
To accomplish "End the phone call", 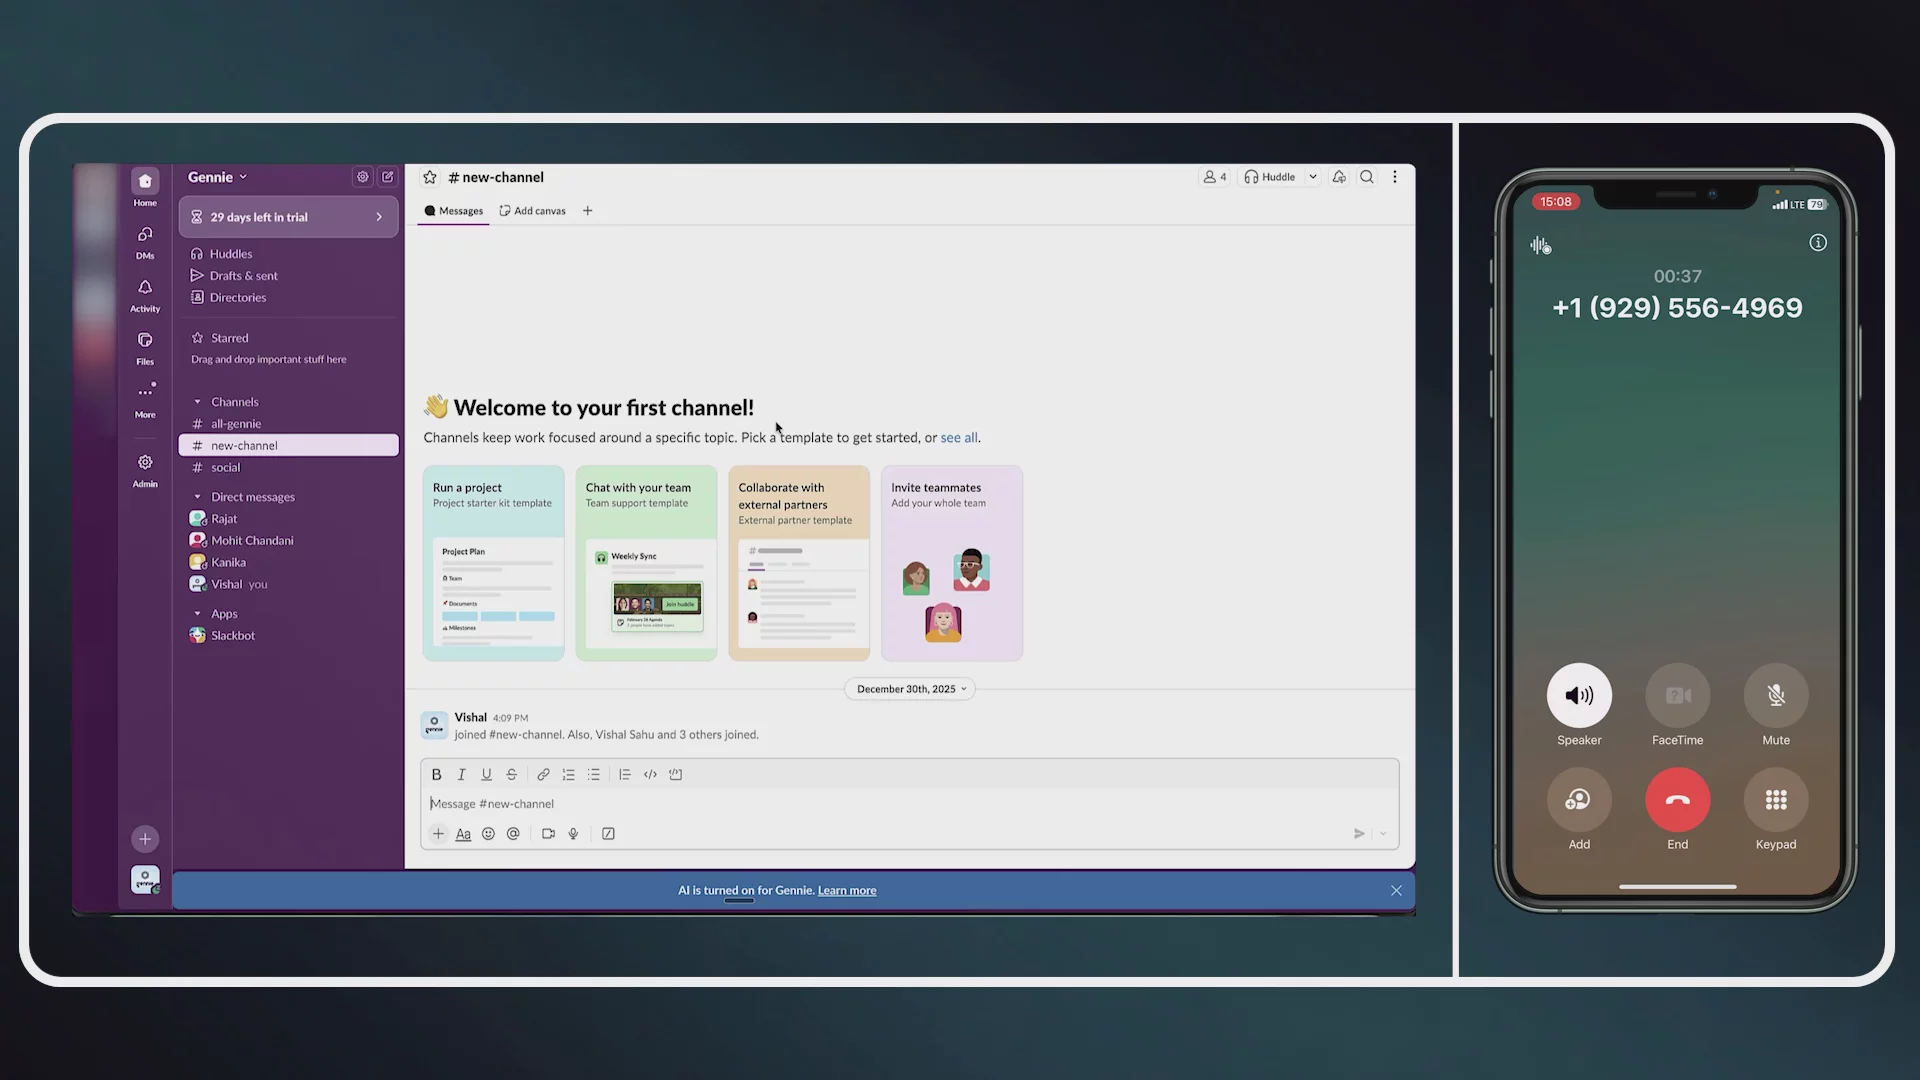I will [x=1677, y=800].
